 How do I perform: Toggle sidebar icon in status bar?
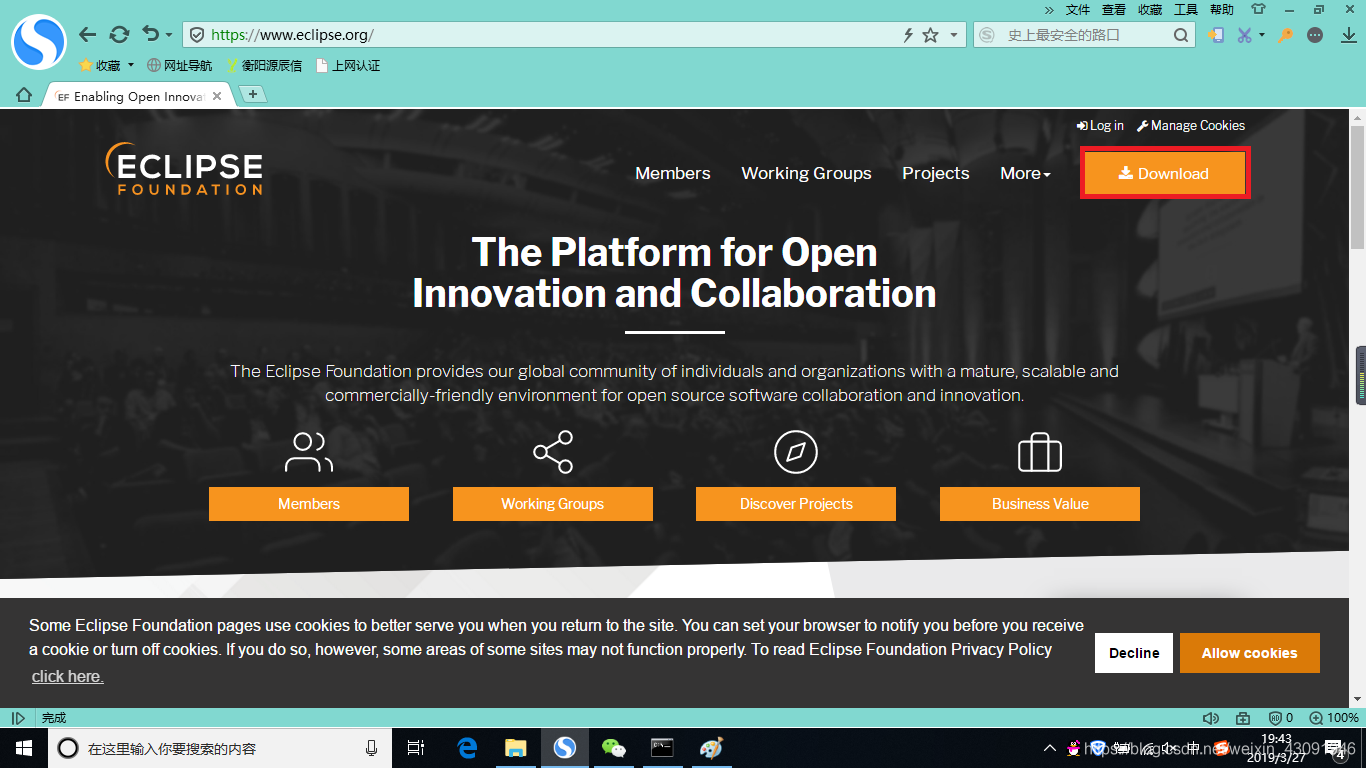(18, 718)
